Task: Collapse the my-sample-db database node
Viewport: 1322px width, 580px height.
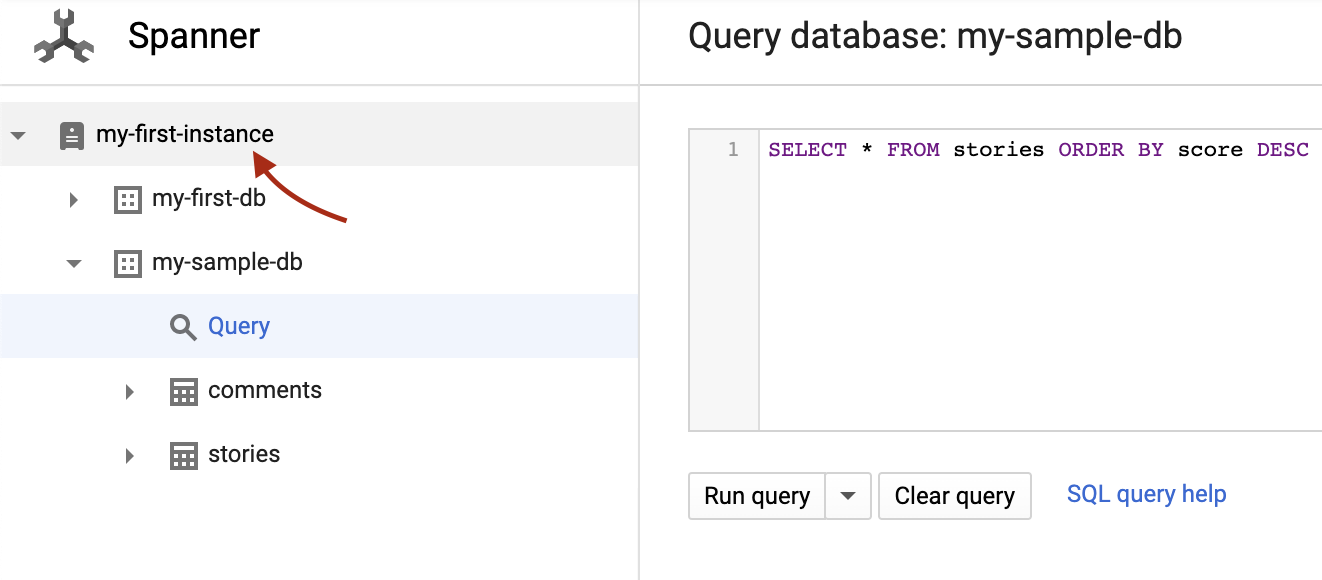Action: [73, 264]
